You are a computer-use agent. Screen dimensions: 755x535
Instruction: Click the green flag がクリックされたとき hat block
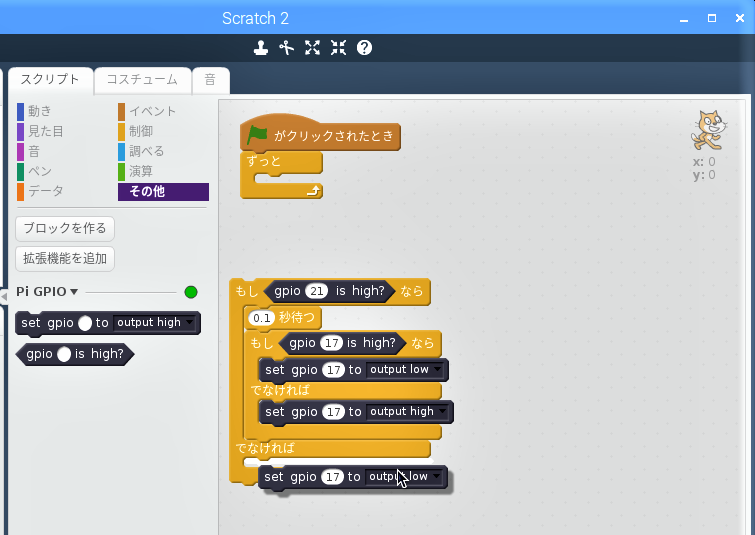(320, 135)
